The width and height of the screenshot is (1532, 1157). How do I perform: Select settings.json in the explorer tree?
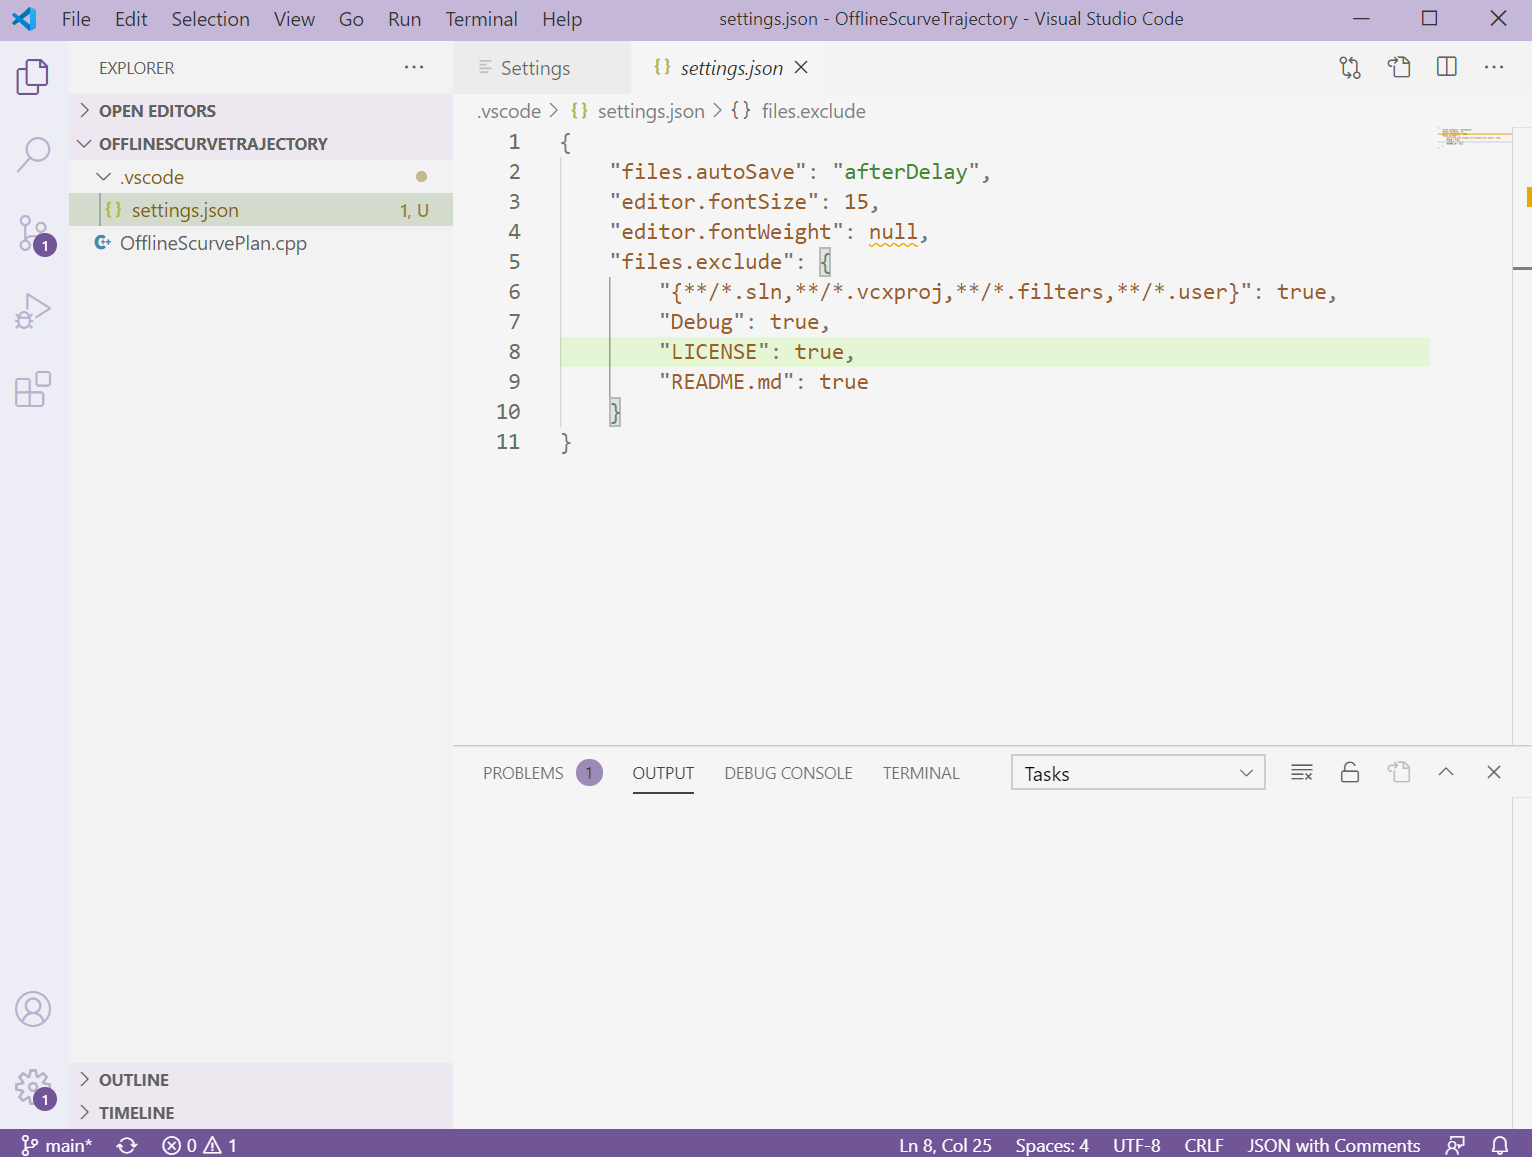pos(261,210)
